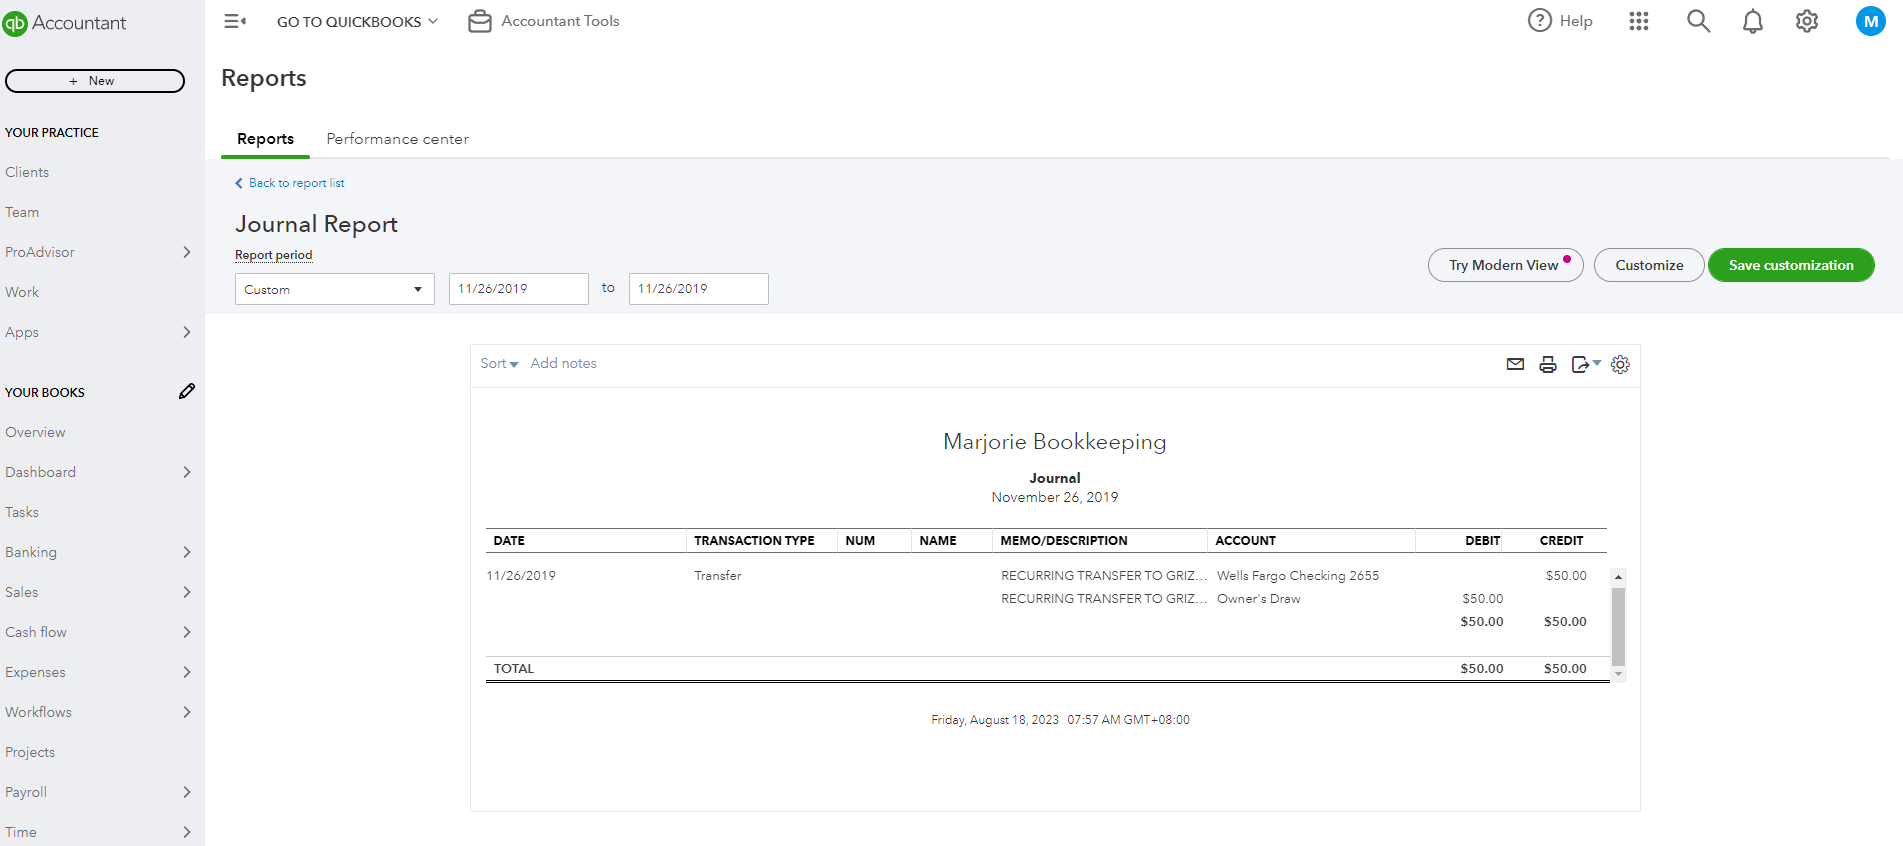The width and height of the screenshot is (1903, 846).
Task: Open the apps grid launcher
Action: pos(1639,21)
